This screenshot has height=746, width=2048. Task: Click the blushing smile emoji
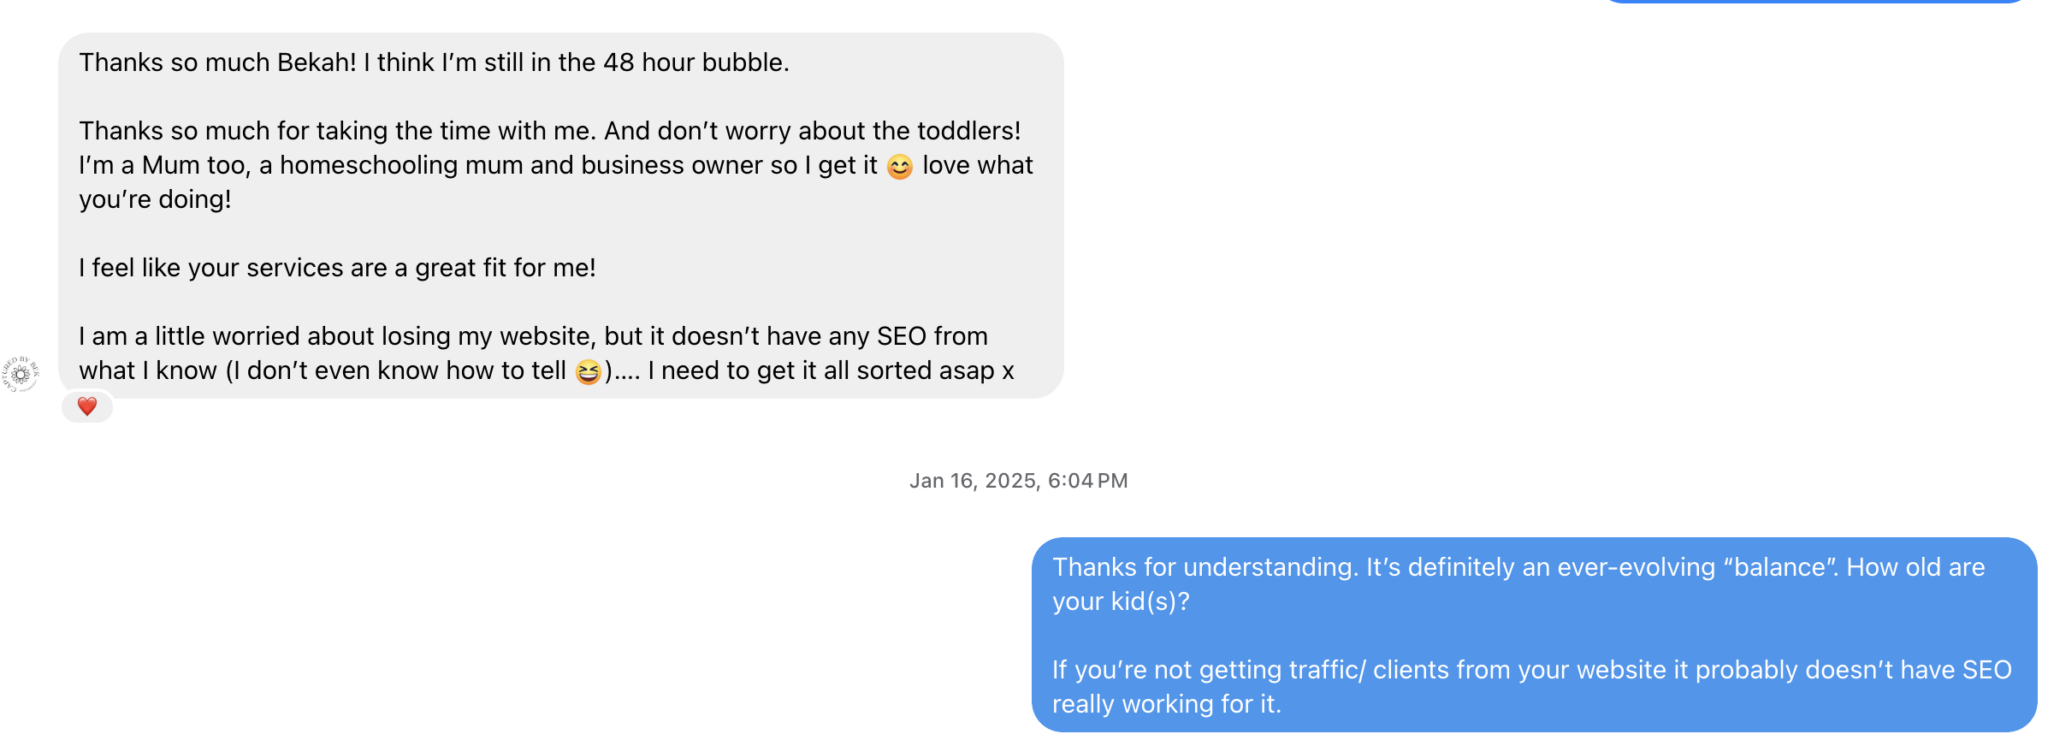(x=899, y=167)
